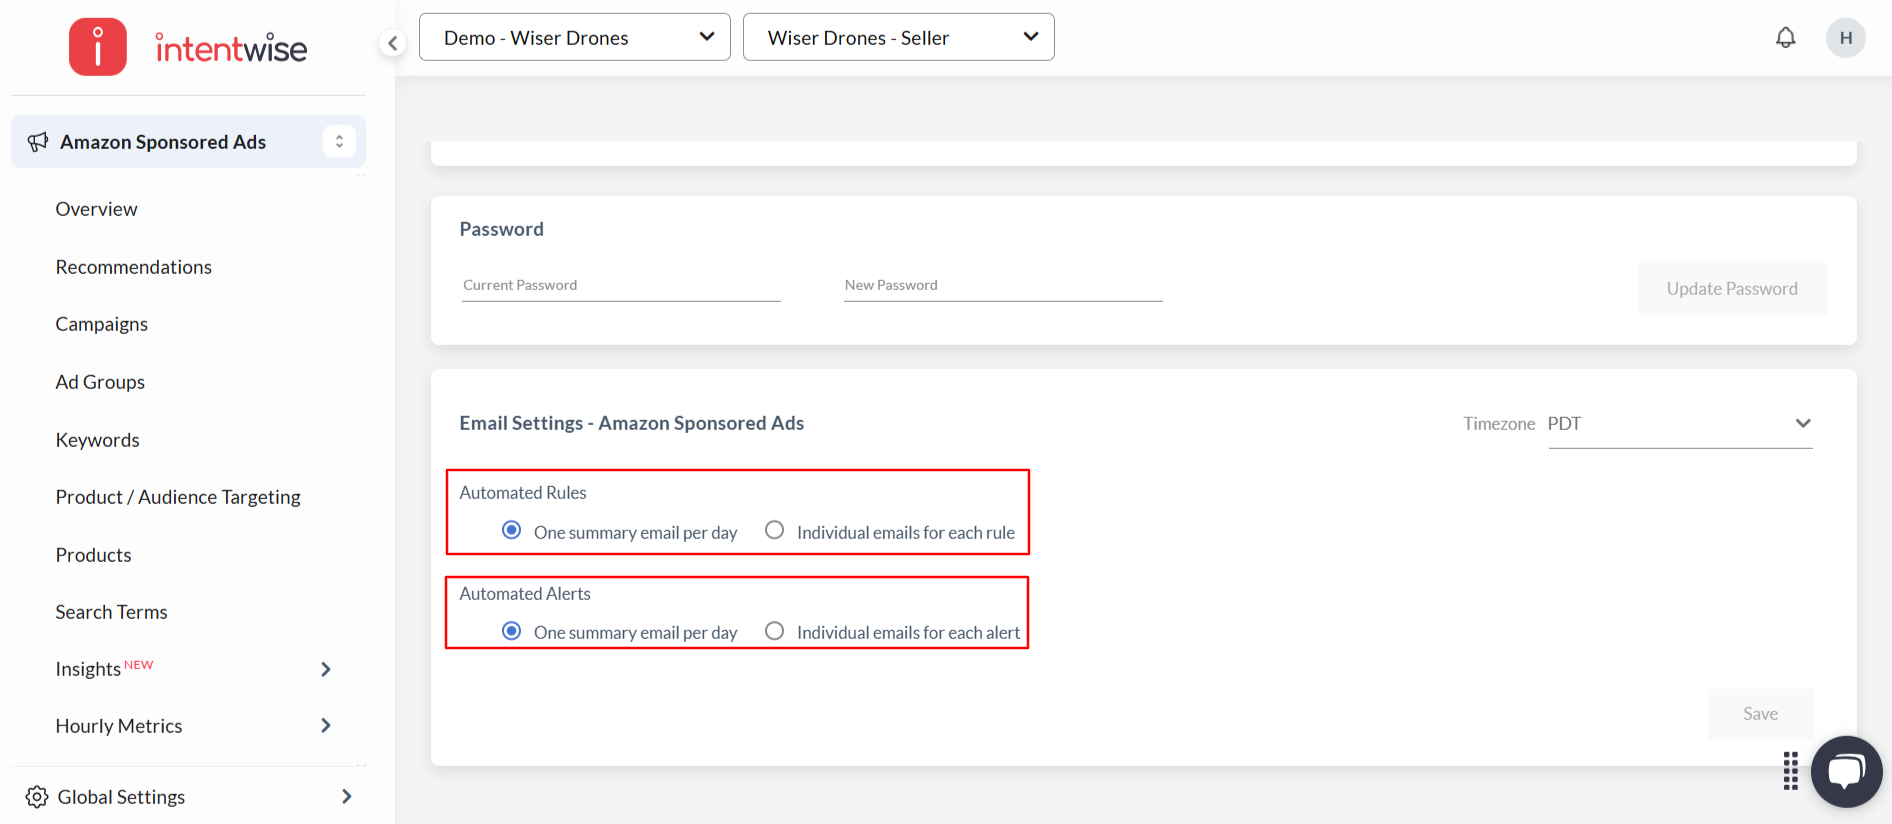This screenshot has height=824, width=1892.
Task: Click the Email Settings - Amazon Sponsored Ads heading
Action: [632, 423]
